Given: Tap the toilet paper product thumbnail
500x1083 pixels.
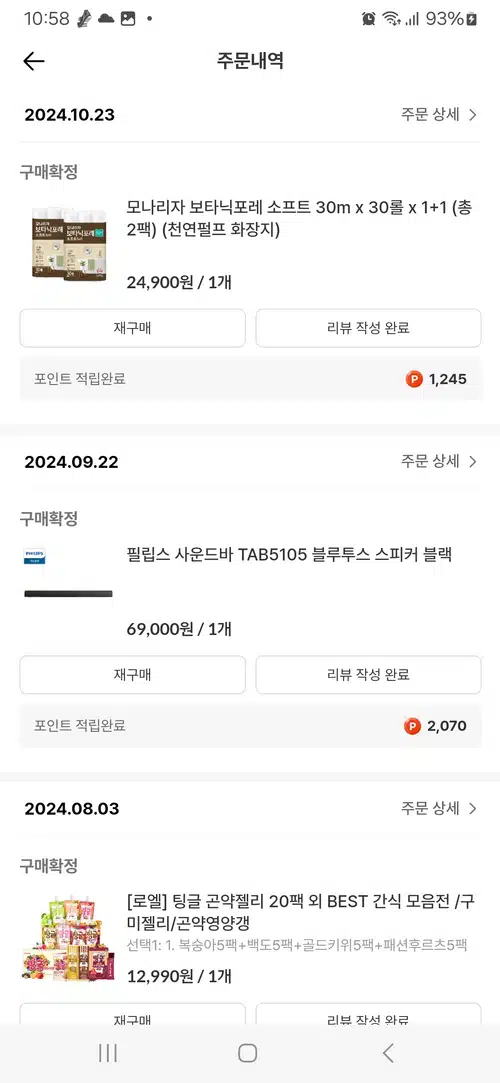Looking at the screenshot, I should click(x=68, y=242).
